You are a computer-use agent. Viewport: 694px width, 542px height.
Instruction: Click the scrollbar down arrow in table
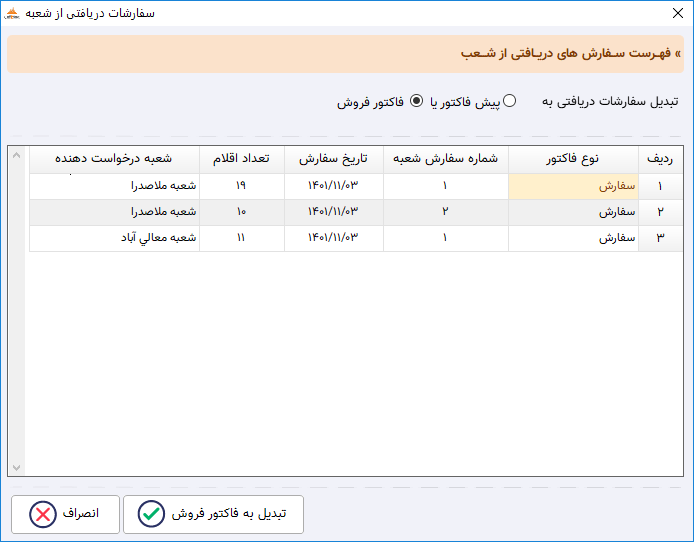point(16,468)
